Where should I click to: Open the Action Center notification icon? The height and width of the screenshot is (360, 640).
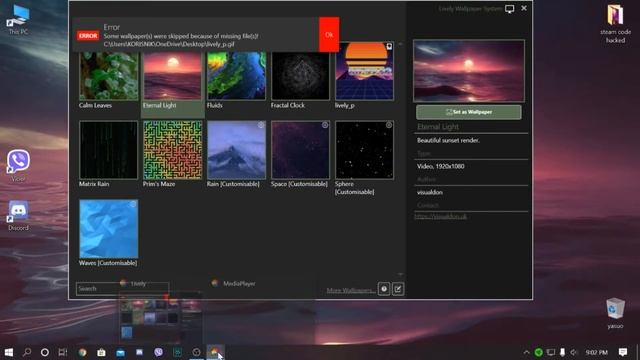click(x=622, y=352)
